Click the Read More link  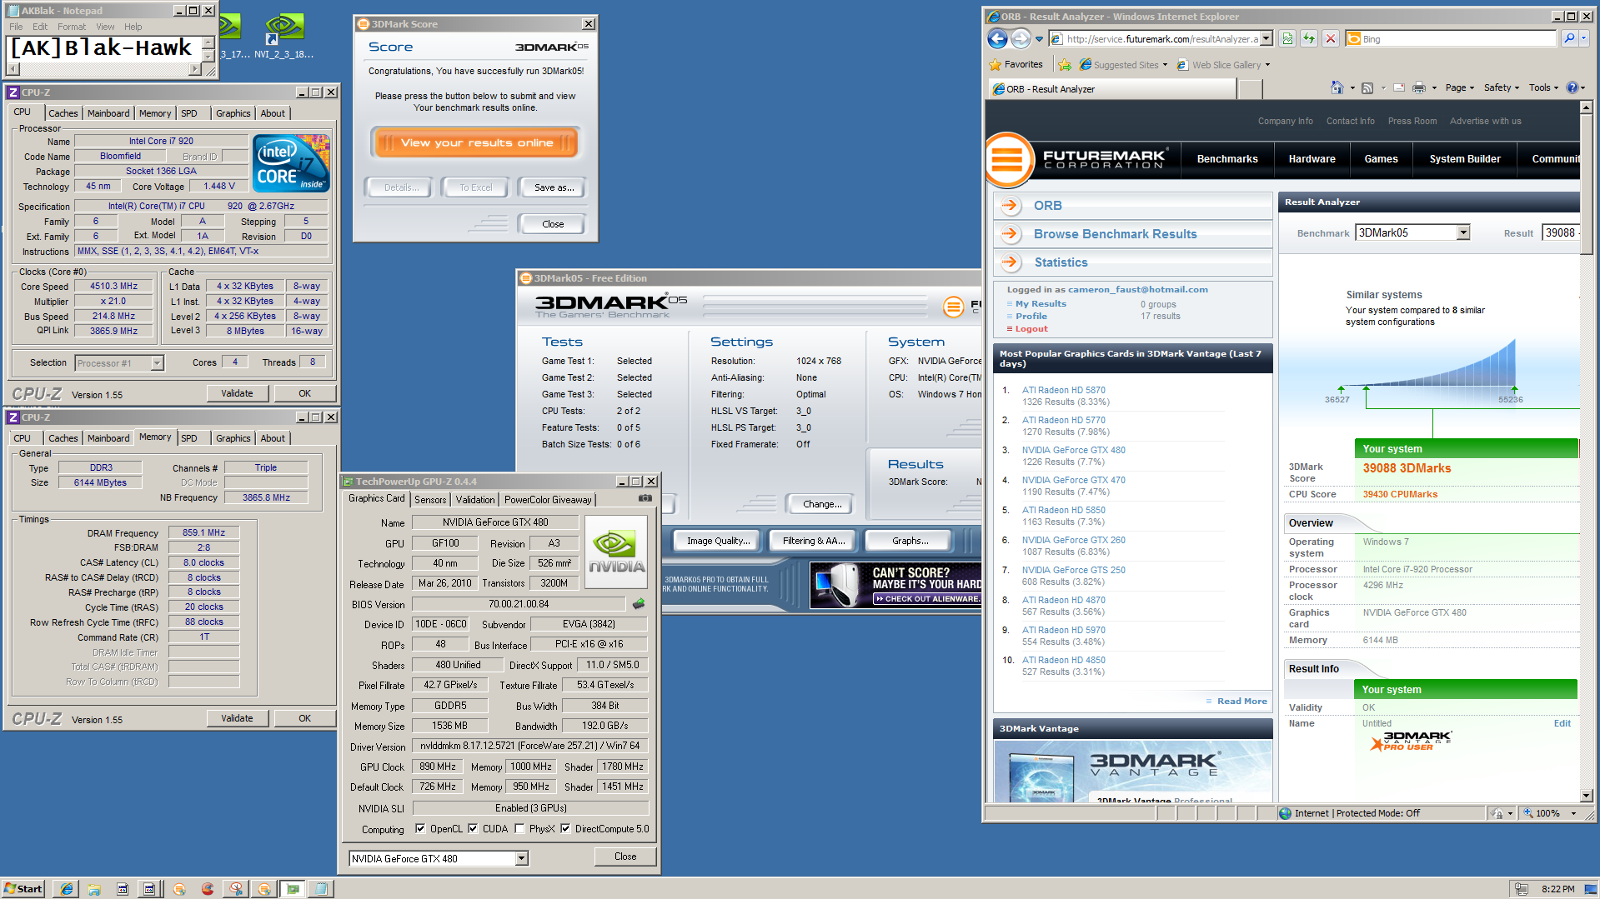(1242, 701)
